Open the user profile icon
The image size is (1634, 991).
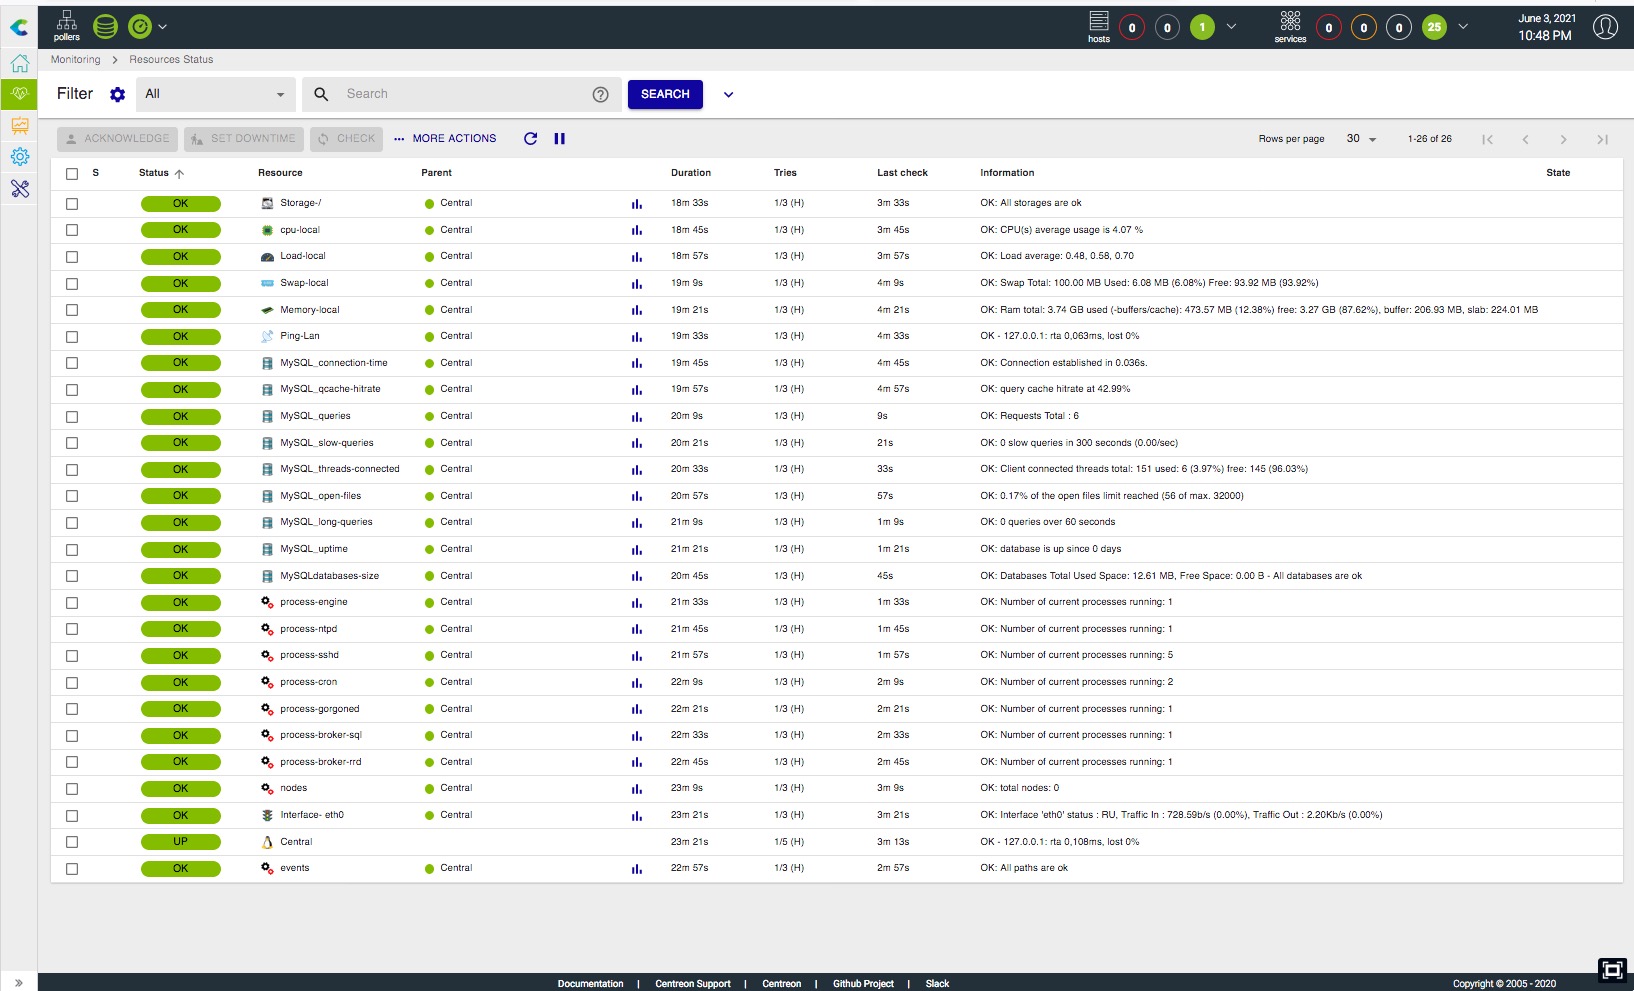[x=1604, y=27]
